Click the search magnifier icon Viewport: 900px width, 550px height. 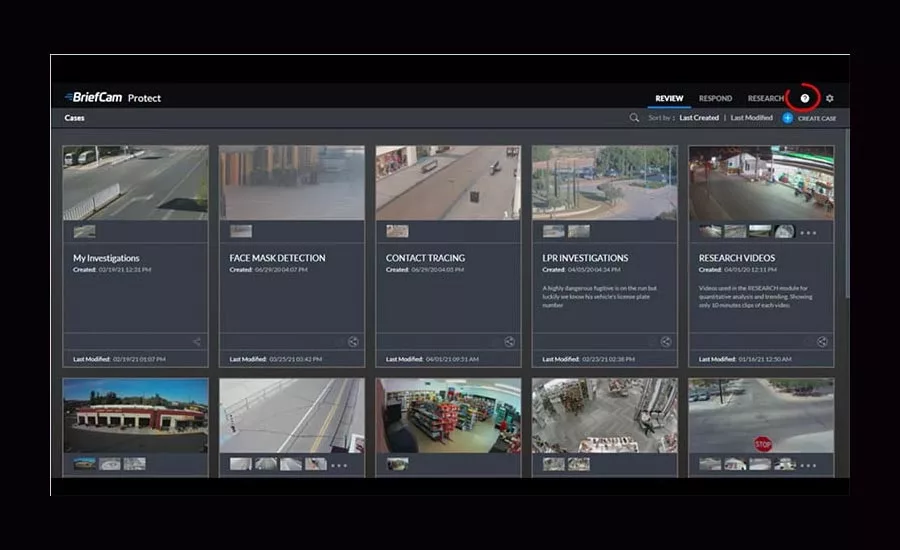pyautogui.click(x=634, y=118)
